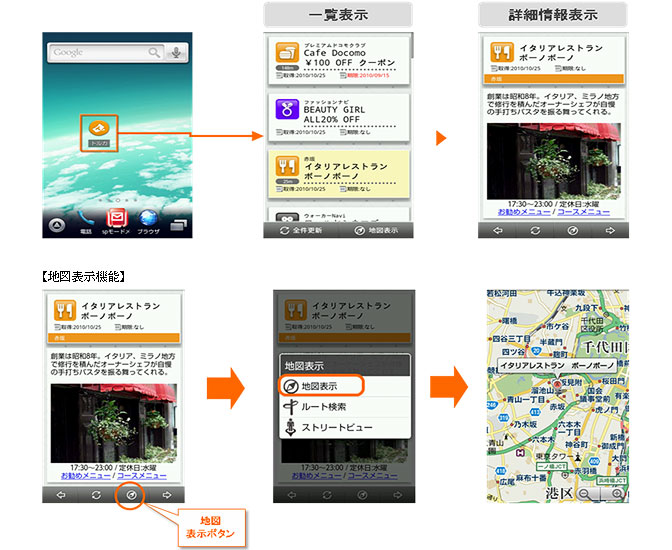Tap refresh icon in the 地図表示機能 first screen toolbar

point(96,495)
